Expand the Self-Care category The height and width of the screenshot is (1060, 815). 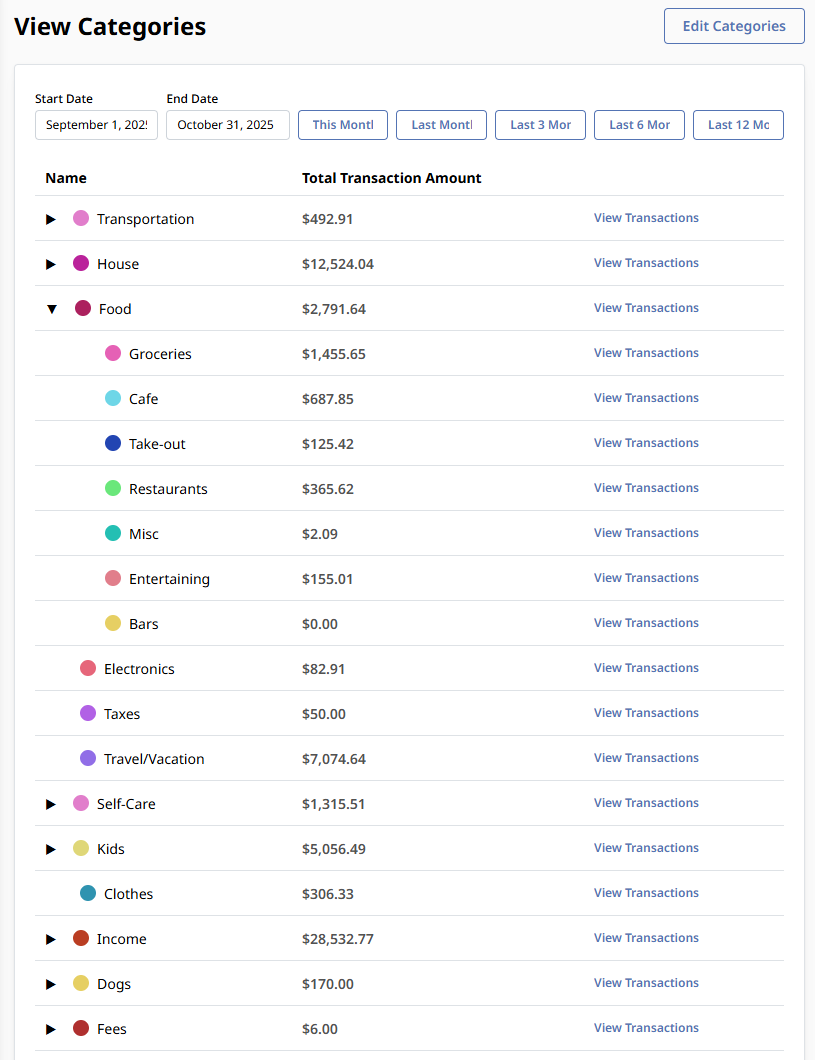click(51, 804)
